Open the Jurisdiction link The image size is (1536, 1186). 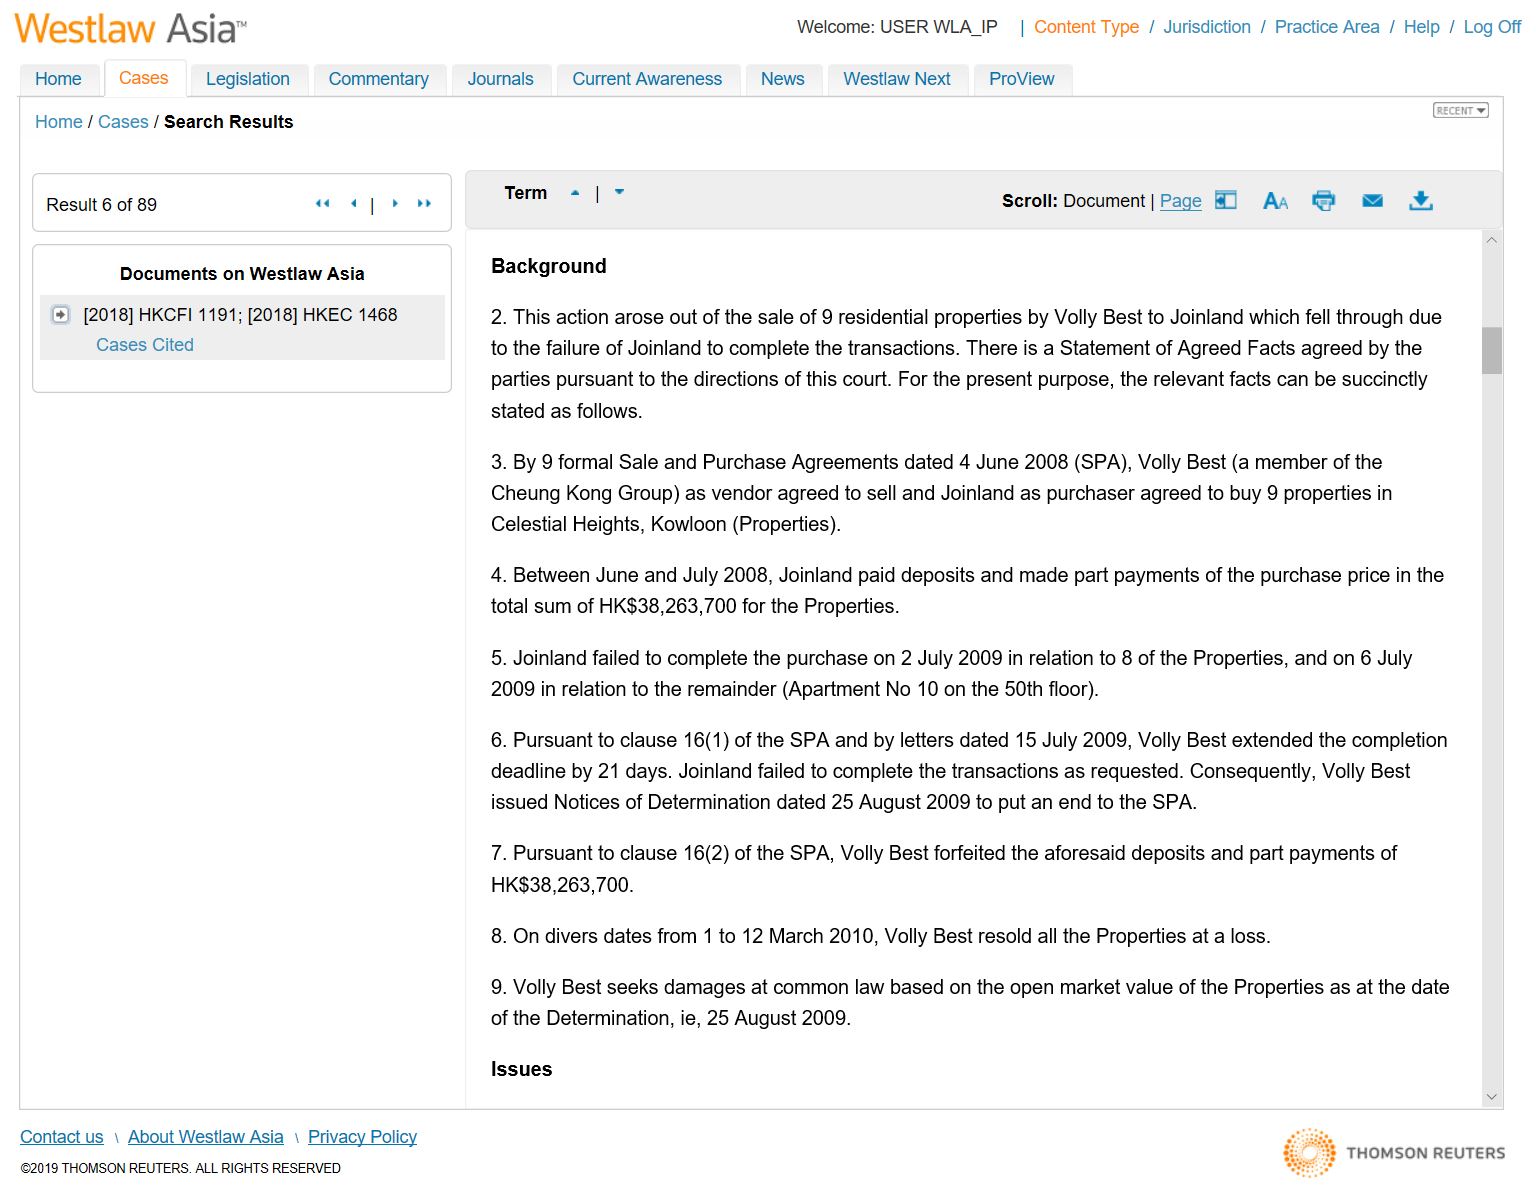click(x=1207, y=27)
